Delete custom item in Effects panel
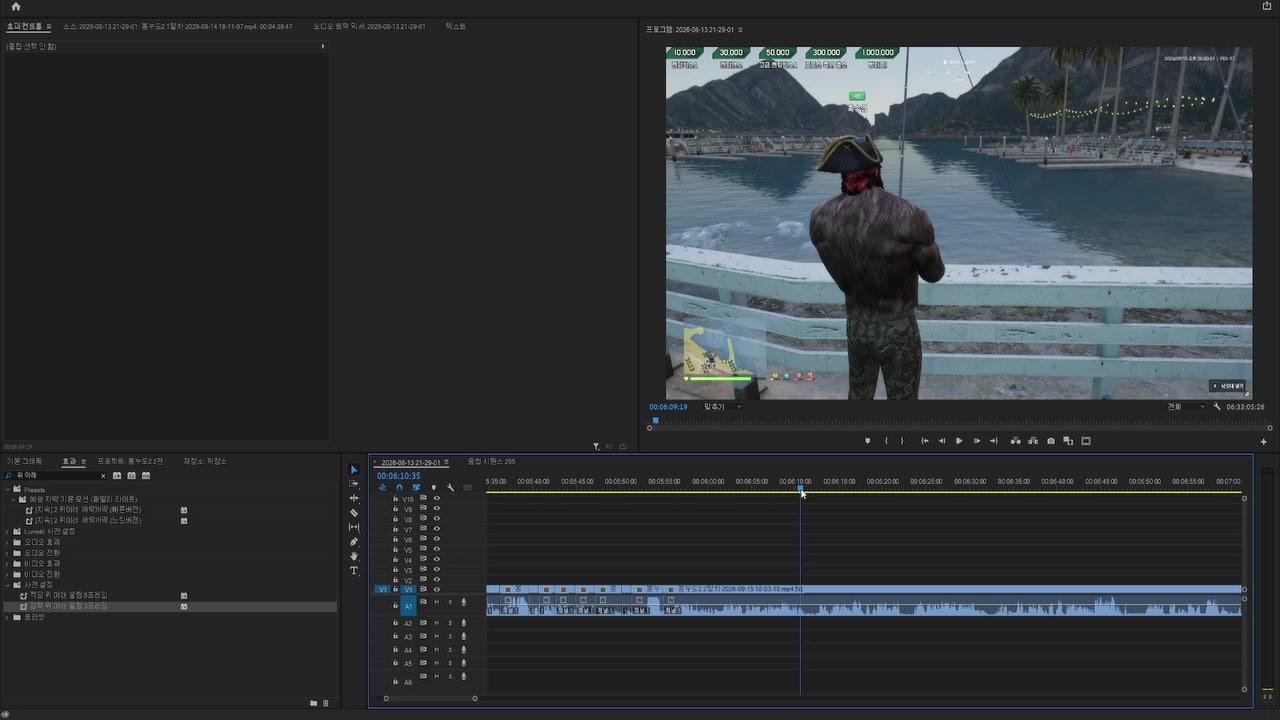The image size is (1280, 720). click(x=325, y=703)
